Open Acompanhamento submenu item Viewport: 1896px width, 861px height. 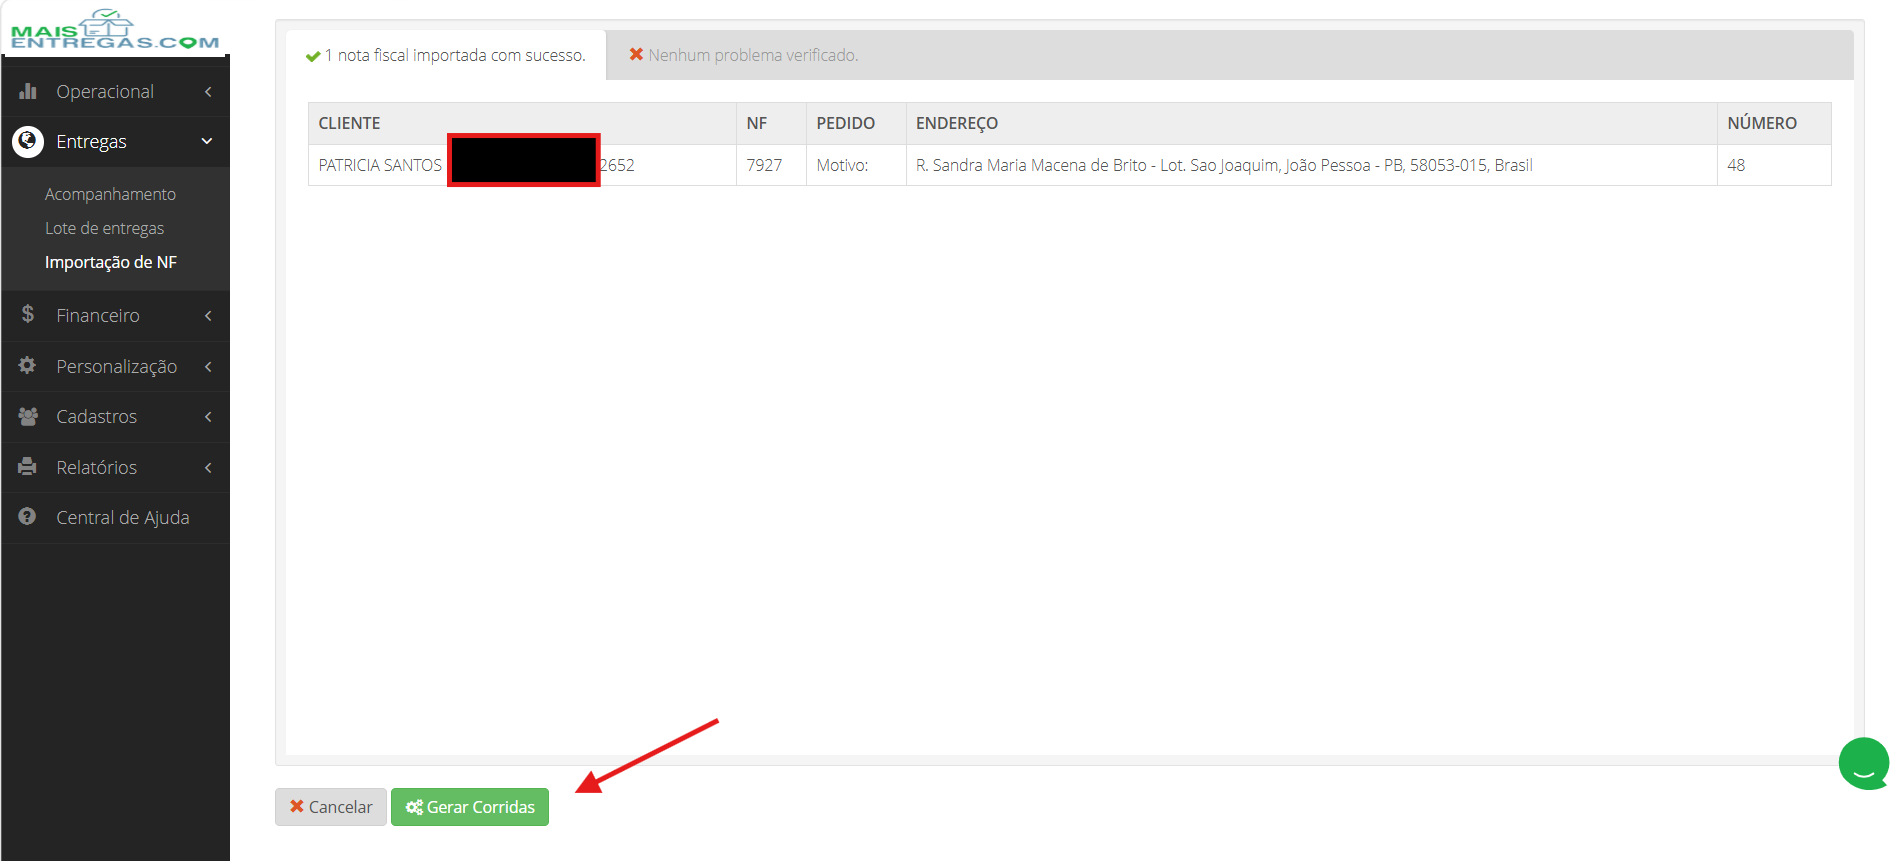[110, 194]
